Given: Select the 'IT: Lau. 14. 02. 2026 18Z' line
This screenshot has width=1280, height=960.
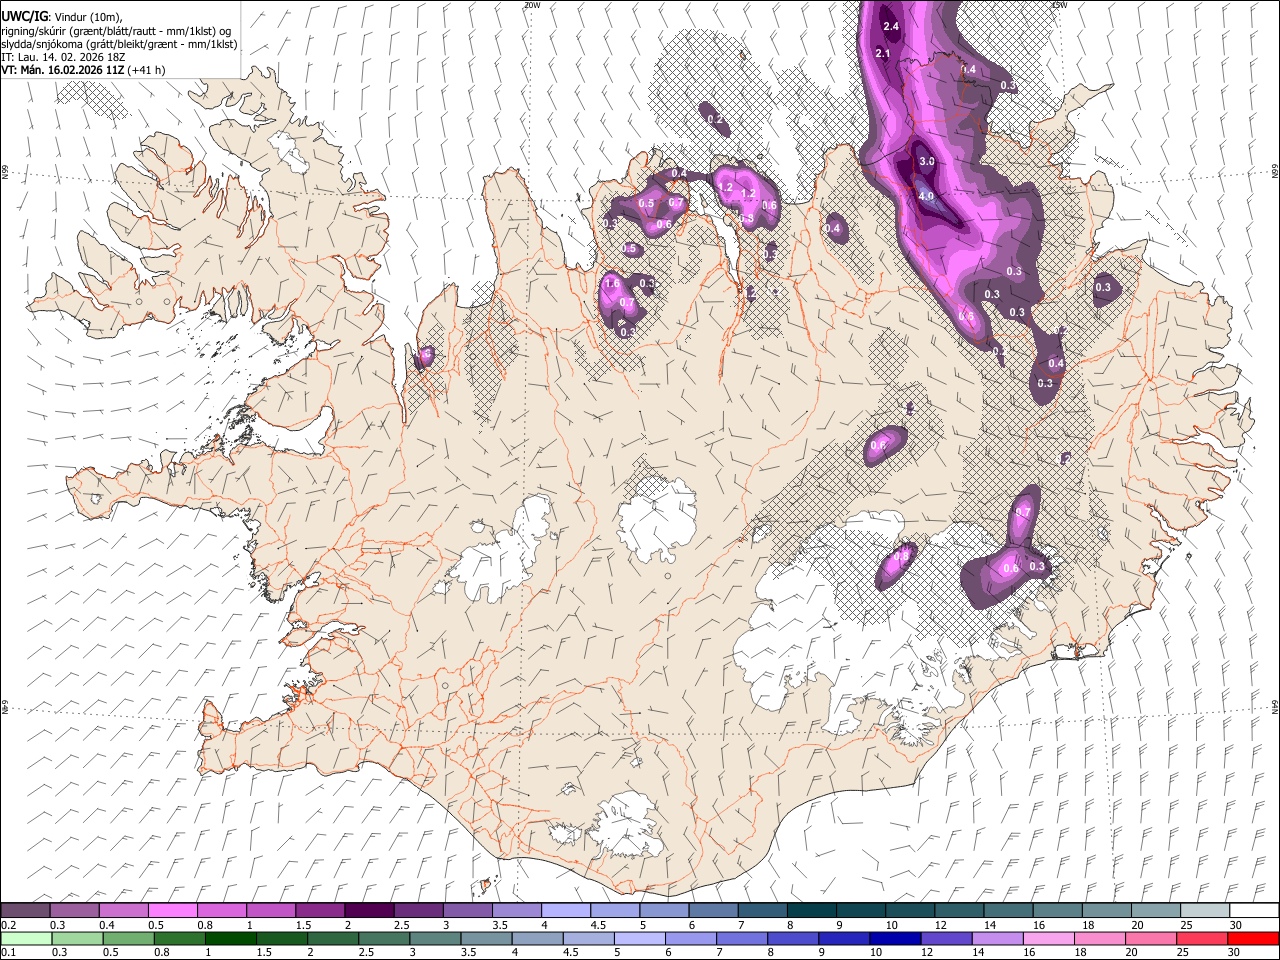Looking at the screenshot, I should (63, 57).
